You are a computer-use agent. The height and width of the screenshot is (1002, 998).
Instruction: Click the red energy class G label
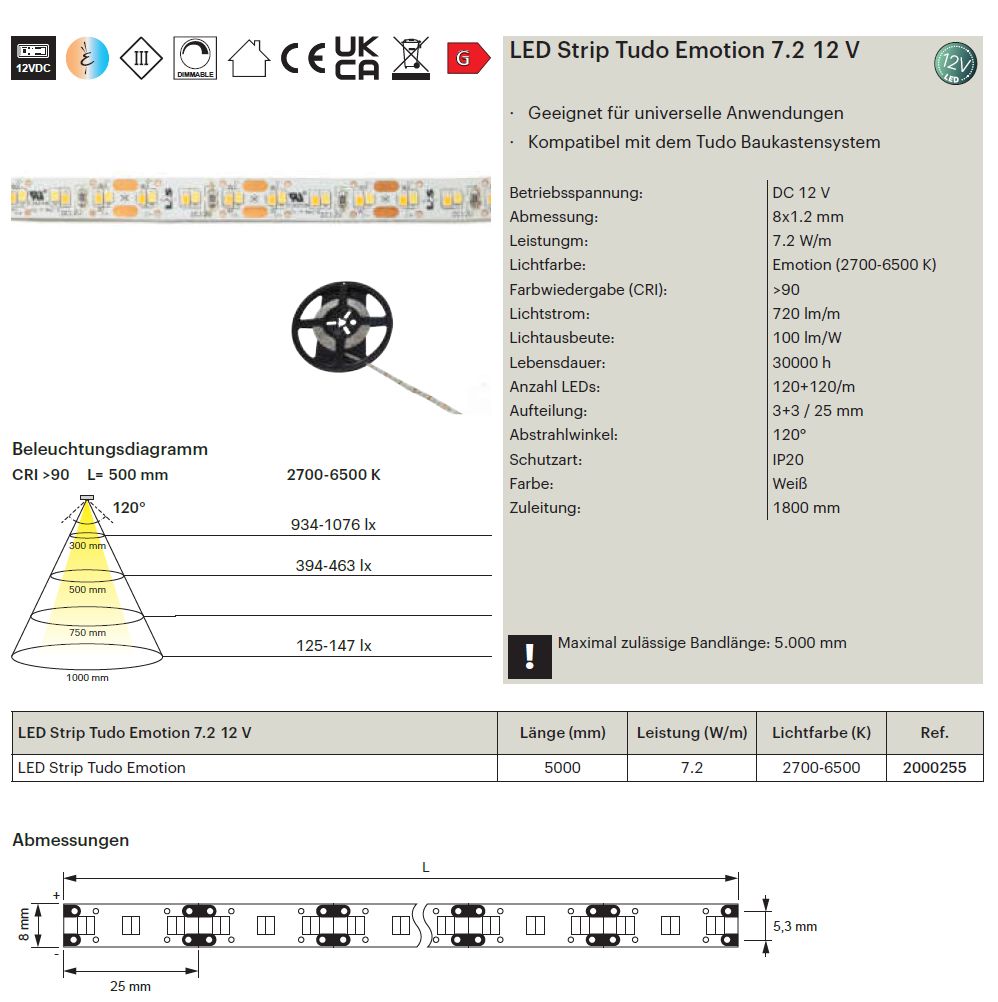point(468,58)
